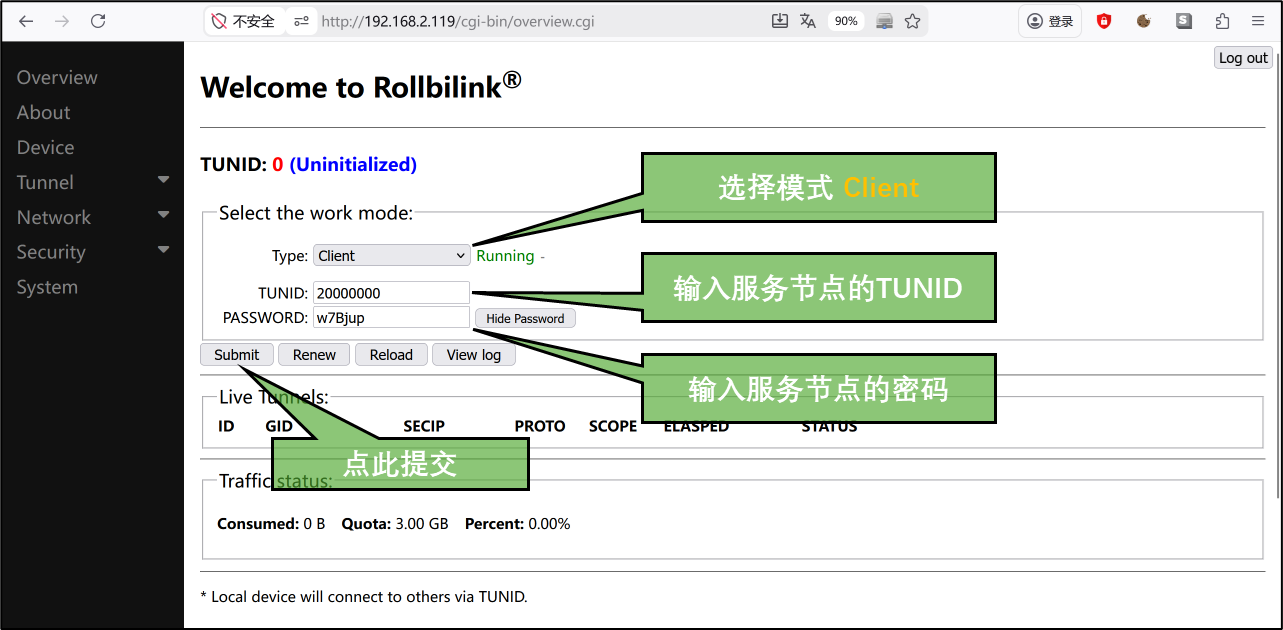Open the About page in sidebar
The width and height of the screenshot is (1283, 630).
click(43, 112)
